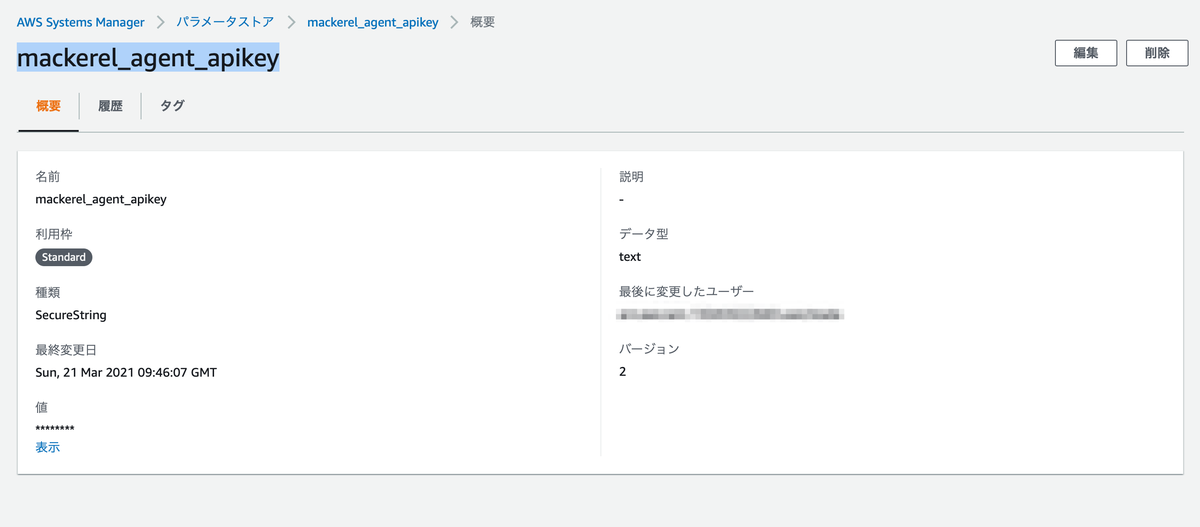Click the 削除 button

coord(1157,53)
